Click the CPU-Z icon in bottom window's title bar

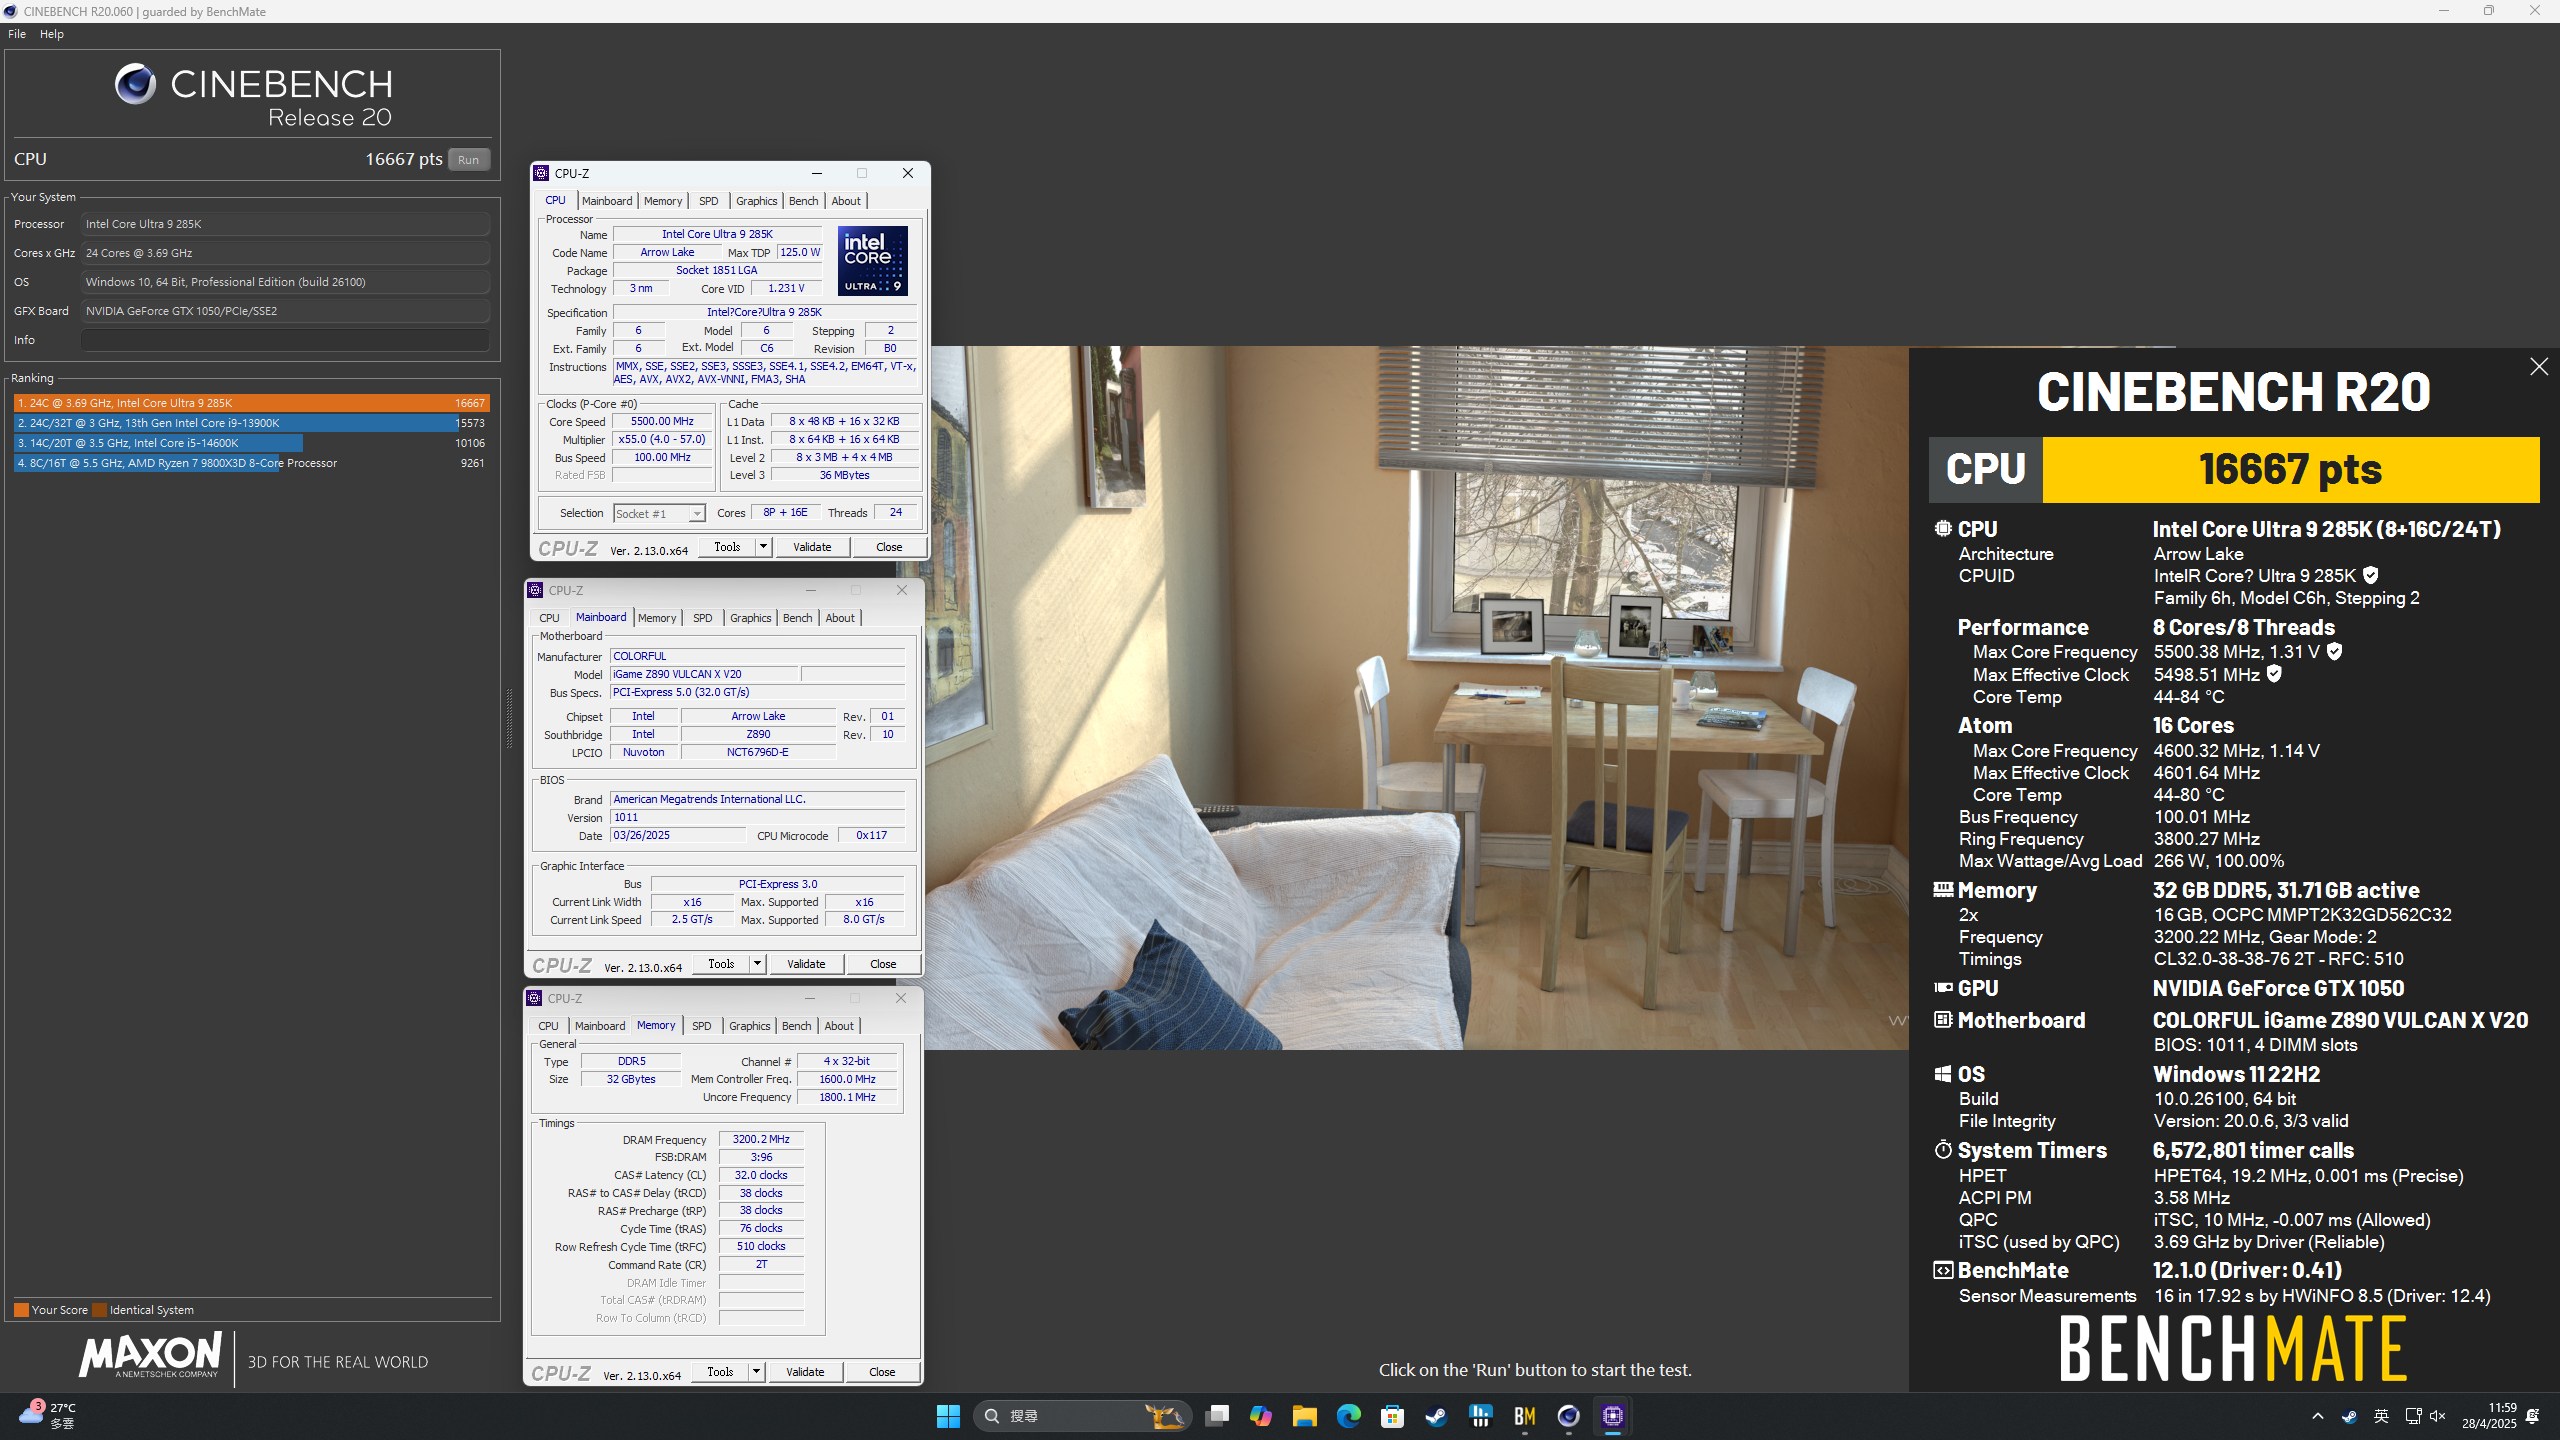(534, 998)
